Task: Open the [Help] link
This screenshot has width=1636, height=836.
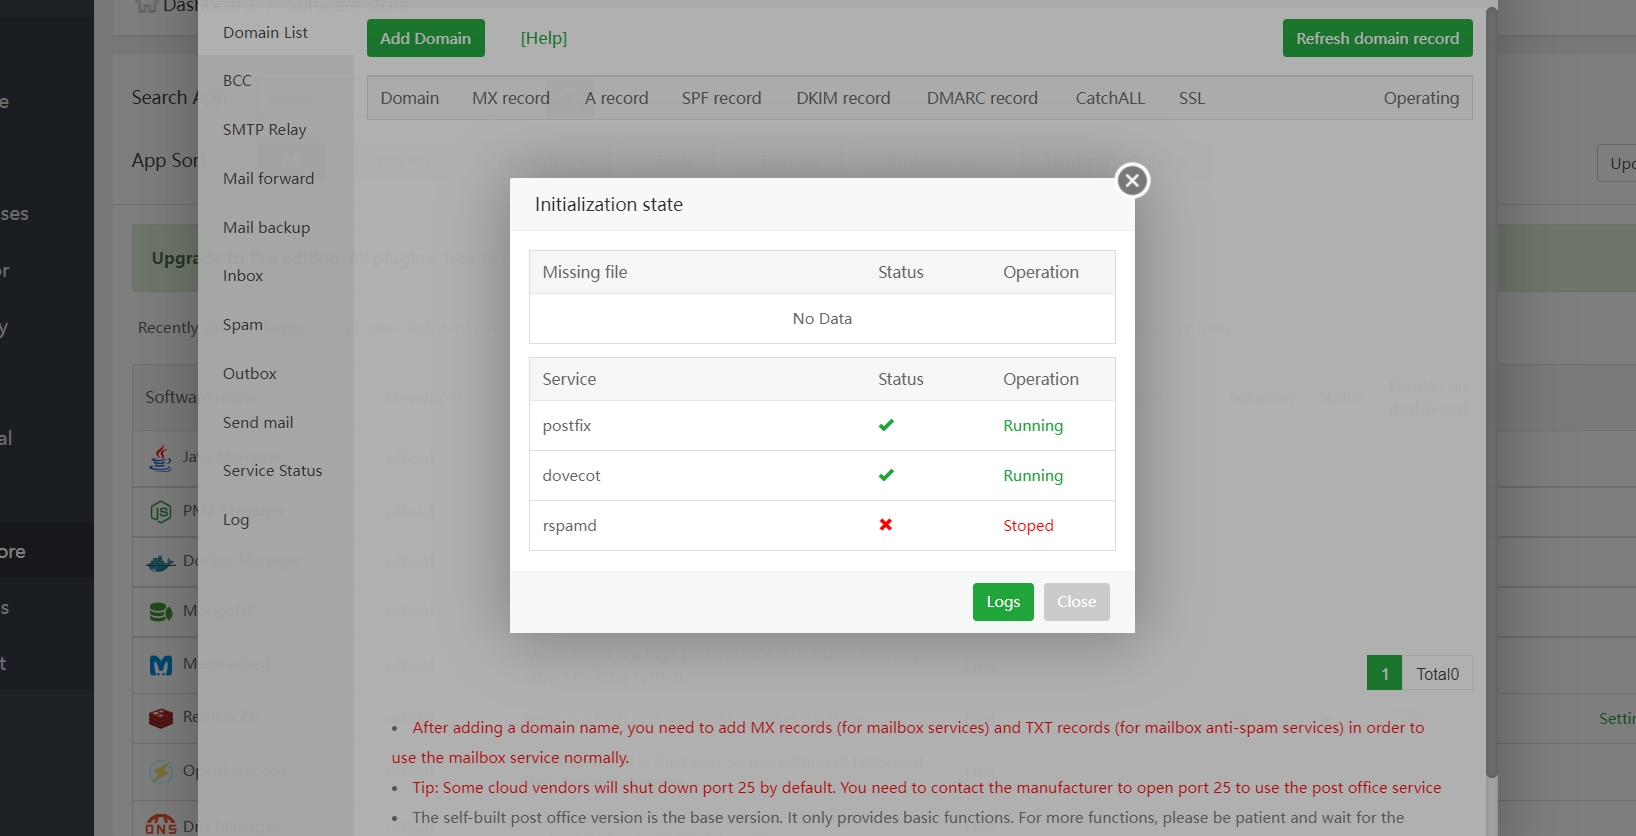Action: tap(543, 38)
